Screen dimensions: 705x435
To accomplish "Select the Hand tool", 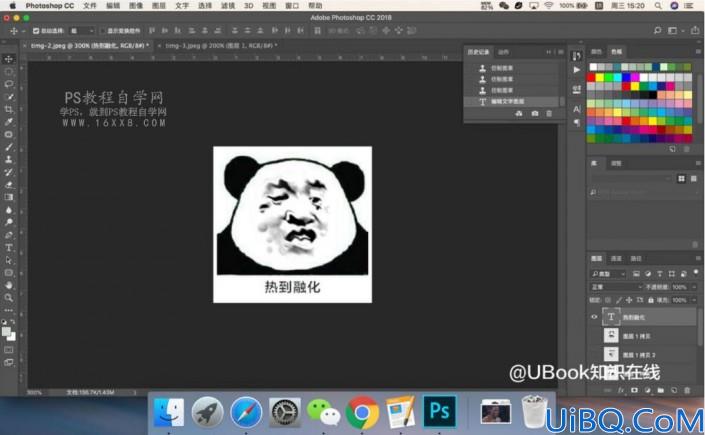I will click(9, 285).
